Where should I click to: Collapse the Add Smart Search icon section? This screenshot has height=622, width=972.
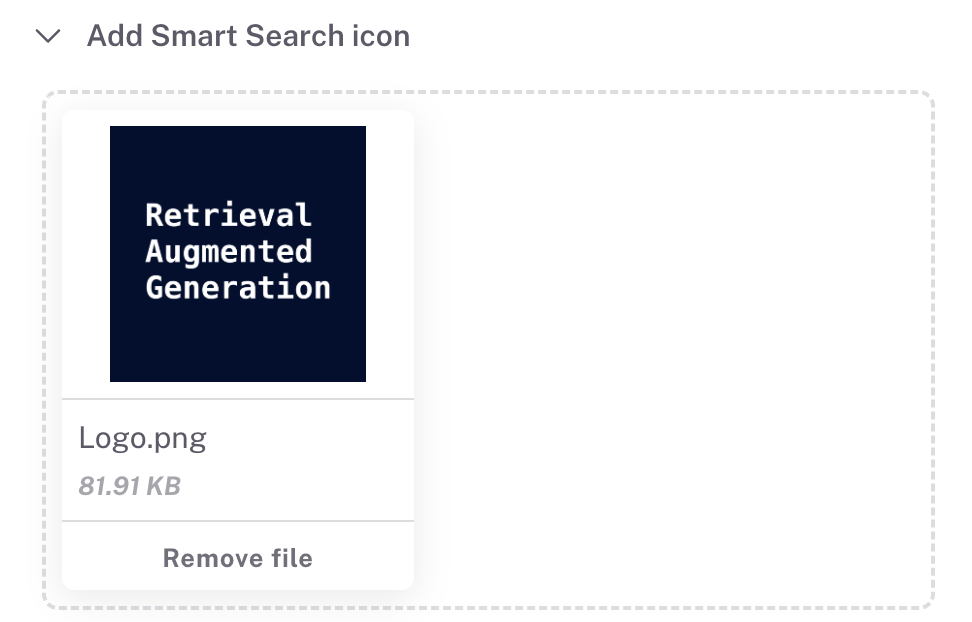click(x=48, y=37)
